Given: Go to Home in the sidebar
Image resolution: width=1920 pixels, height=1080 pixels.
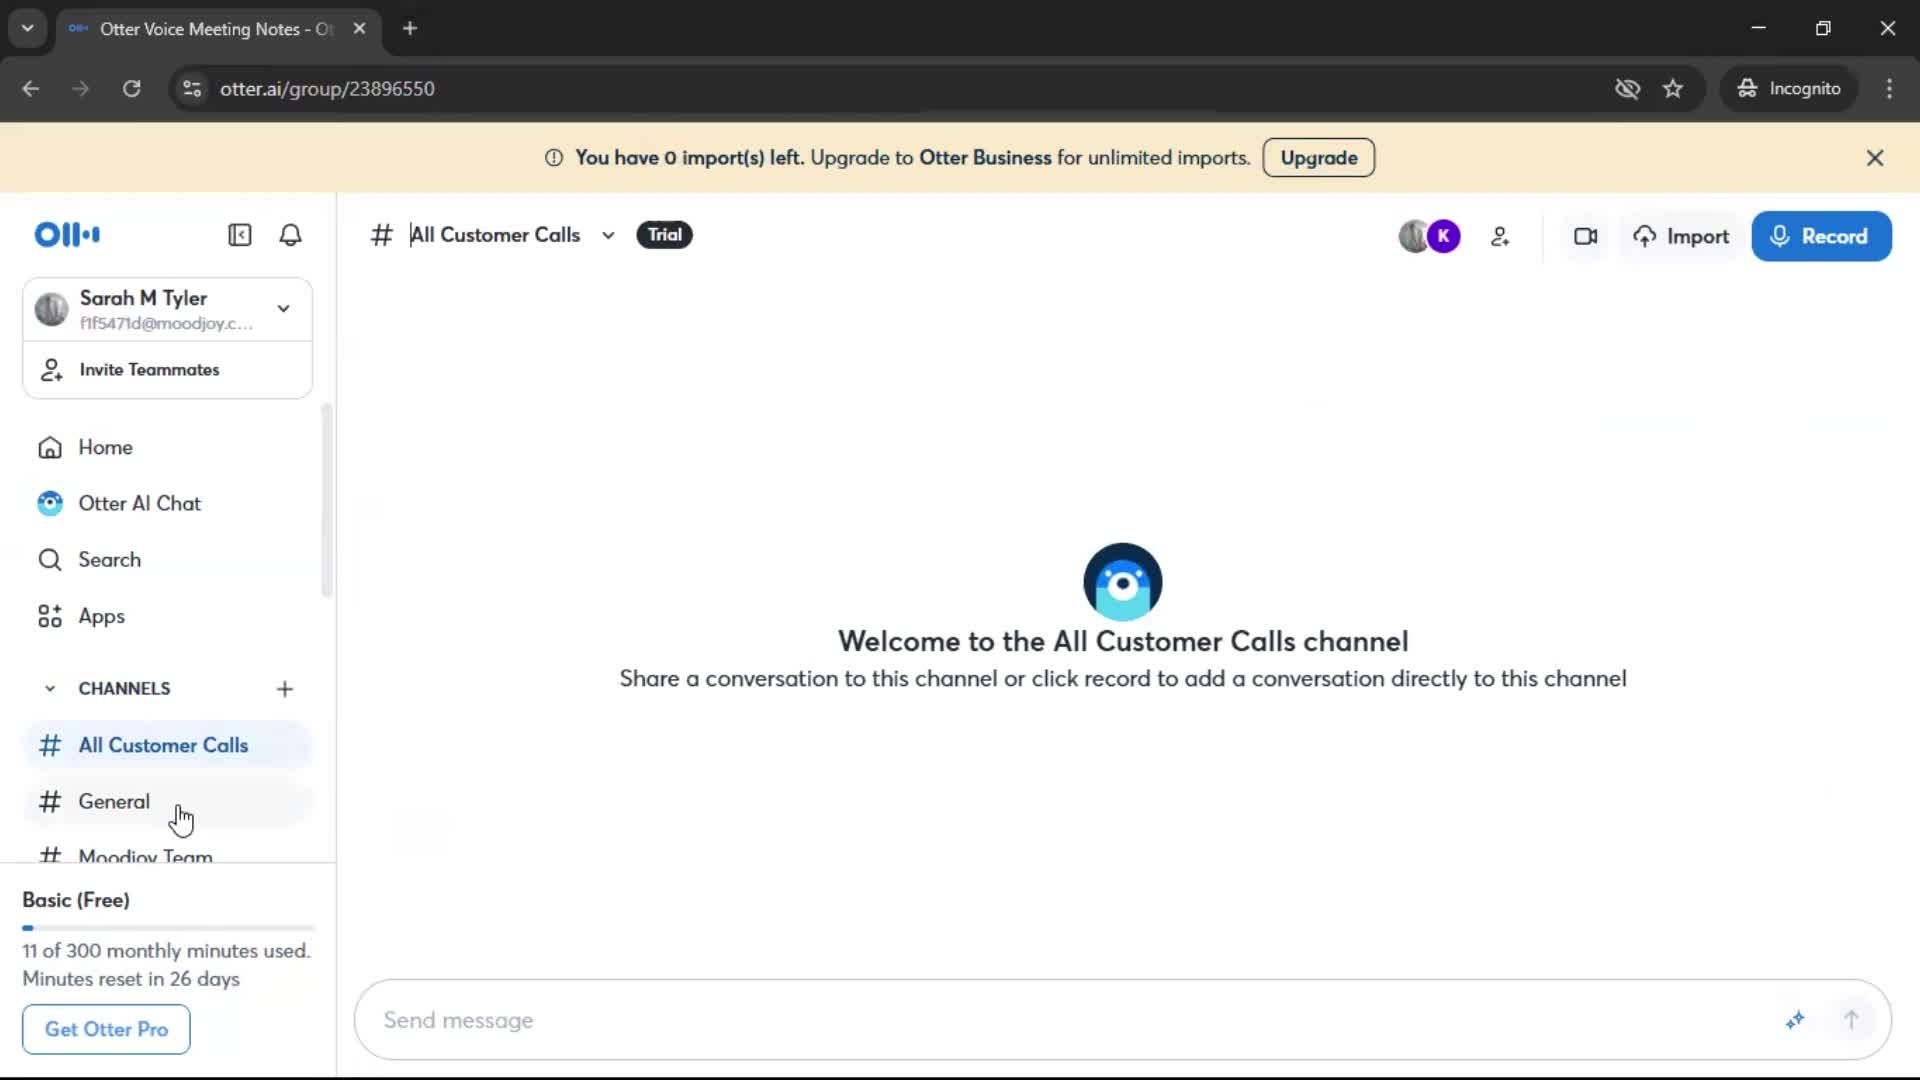Looking at the screenshot, I should coord(167,447).
